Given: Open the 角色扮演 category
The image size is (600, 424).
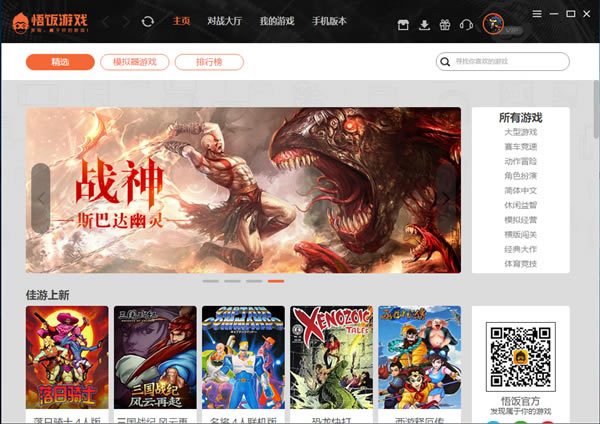Looking at the screenshot, I should click(520, 176).
